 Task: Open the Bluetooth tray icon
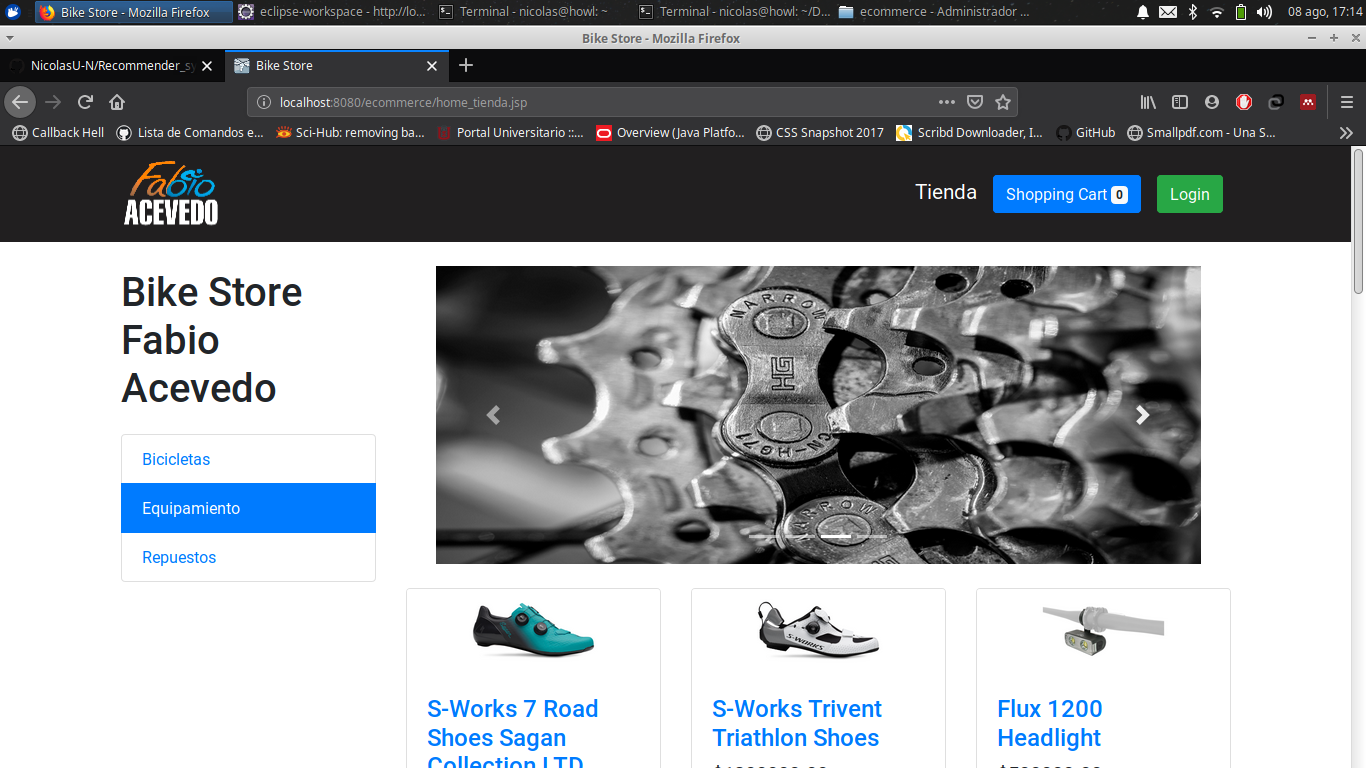pos(1193,12)
